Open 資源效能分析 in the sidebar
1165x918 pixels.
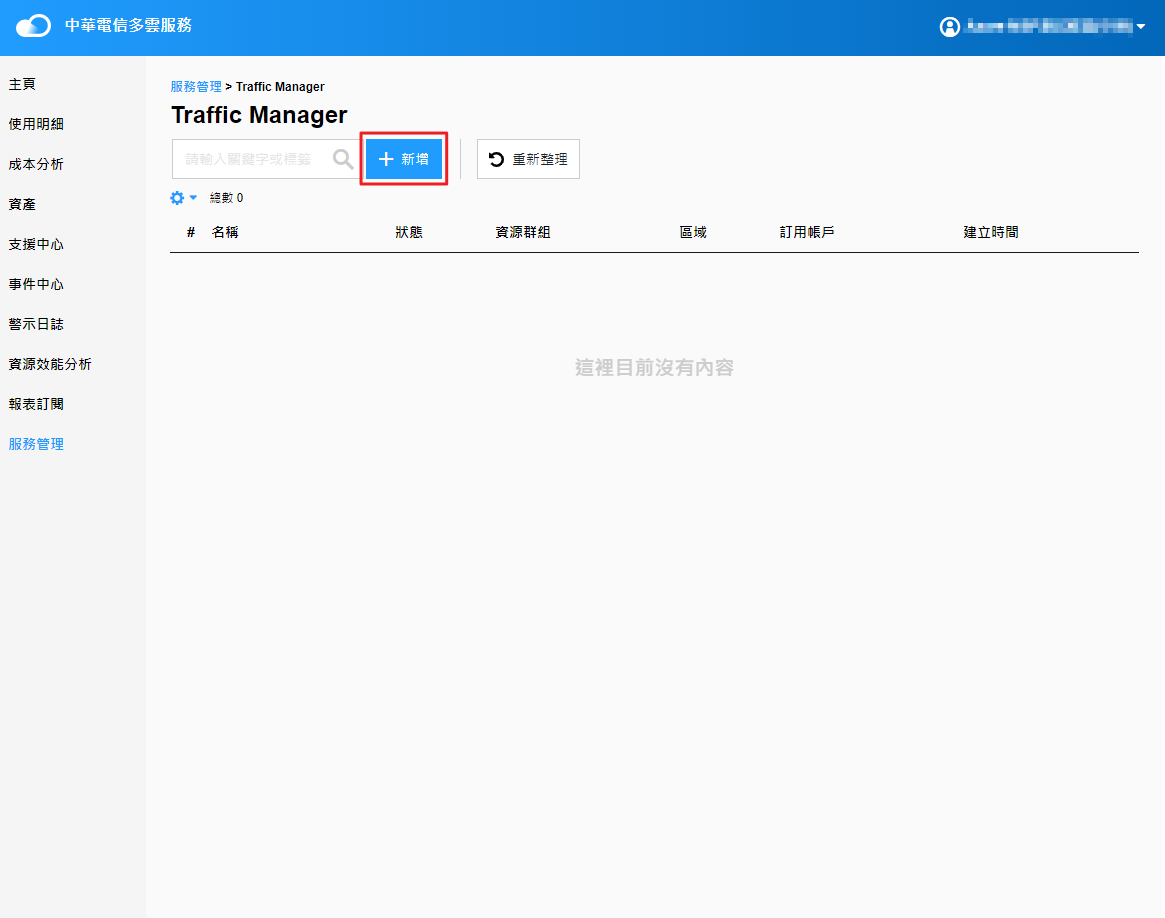click(x=50, y=365)
